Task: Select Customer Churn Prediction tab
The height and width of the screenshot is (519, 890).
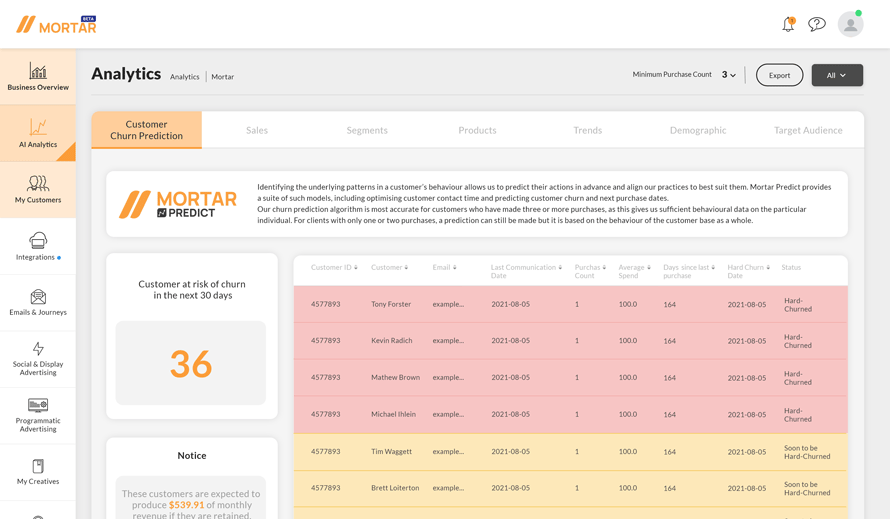Action: tap(146, 130)
